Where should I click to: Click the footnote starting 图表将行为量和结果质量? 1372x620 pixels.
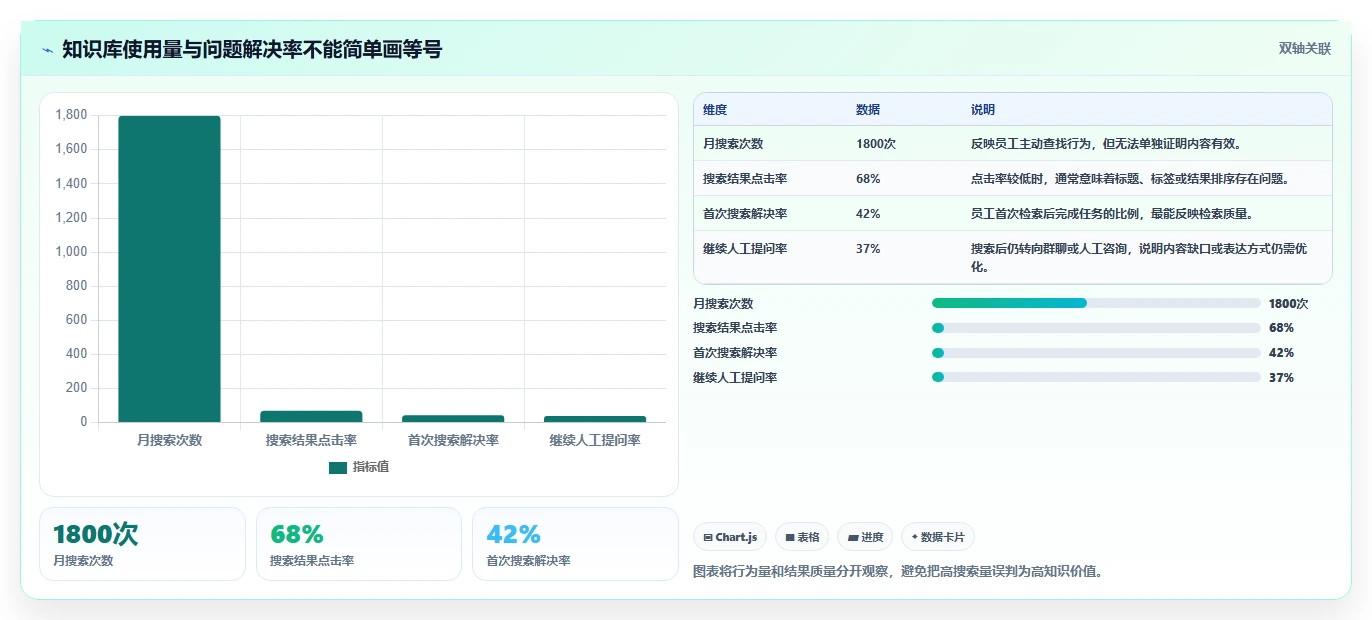(898, 572)
